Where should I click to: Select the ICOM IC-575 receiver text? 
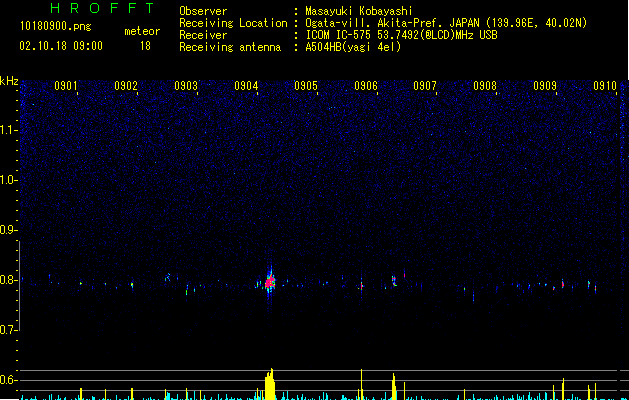(401, 35)
